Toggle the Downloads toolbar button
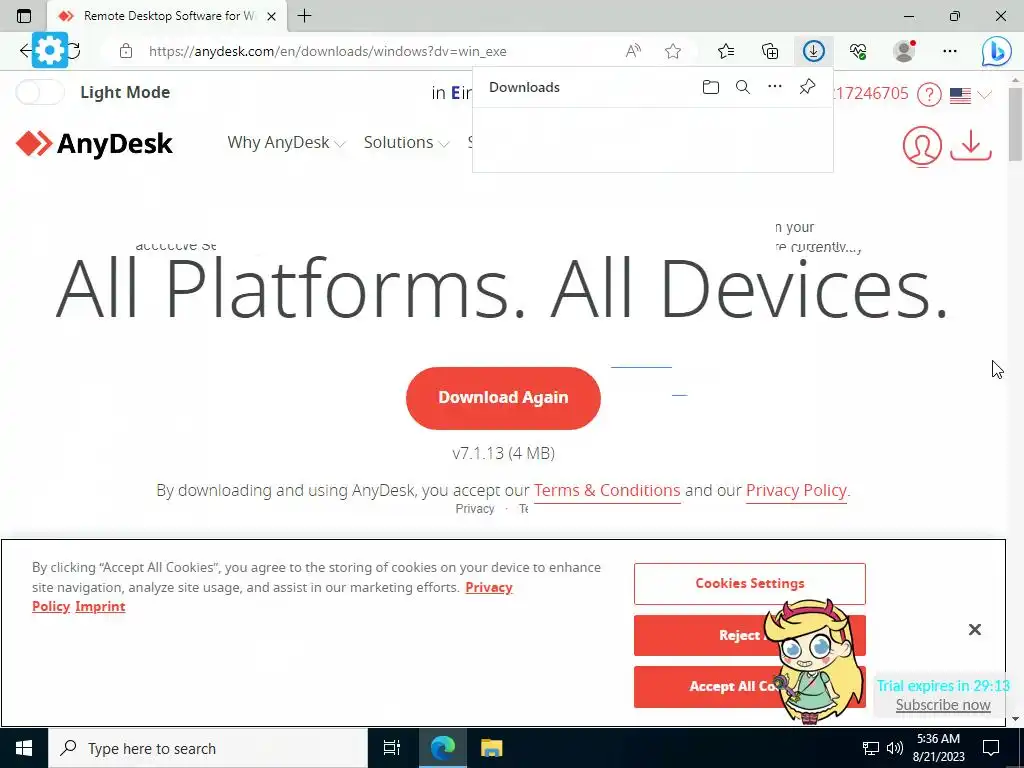Image resolution: width=1024 pixels, height=768 pixels. click(814, 51)
